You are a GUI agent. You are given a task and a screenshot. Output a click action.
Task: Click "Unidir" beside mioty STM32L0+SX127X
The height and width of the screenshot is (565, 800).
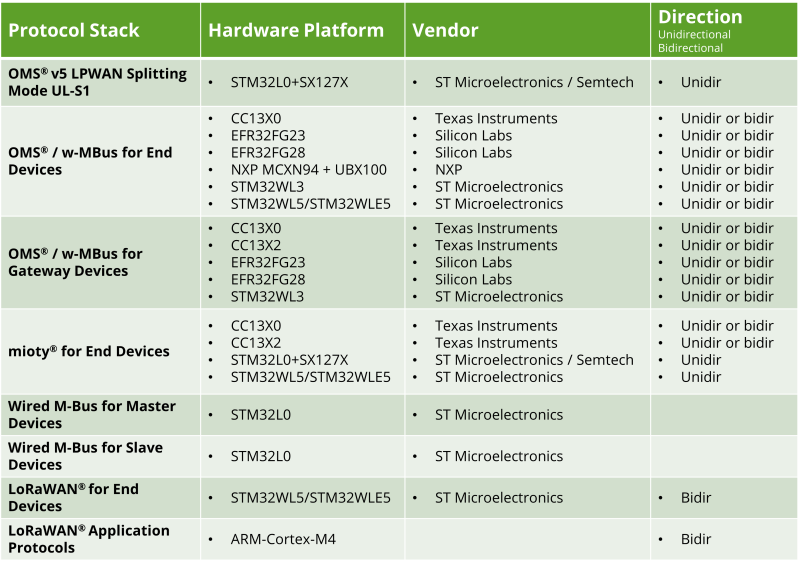[701, 360]
